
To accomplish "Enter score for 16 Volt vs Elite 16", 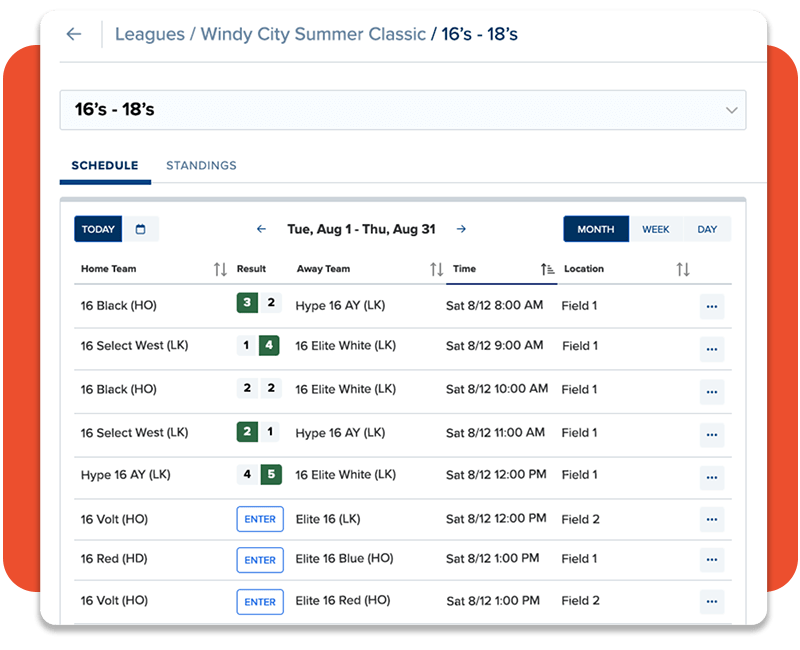I will tap(259, 519).
